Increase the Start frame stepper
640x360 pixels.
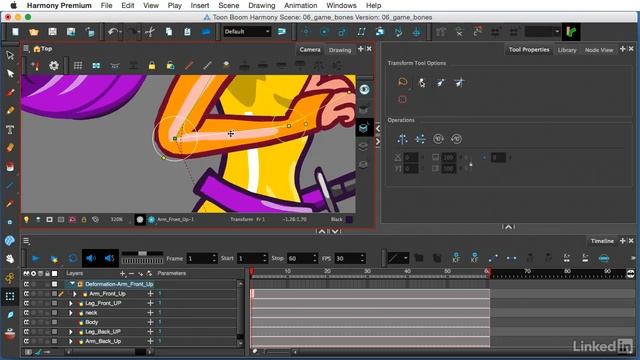pyautogui.click(x=264, y=256)
